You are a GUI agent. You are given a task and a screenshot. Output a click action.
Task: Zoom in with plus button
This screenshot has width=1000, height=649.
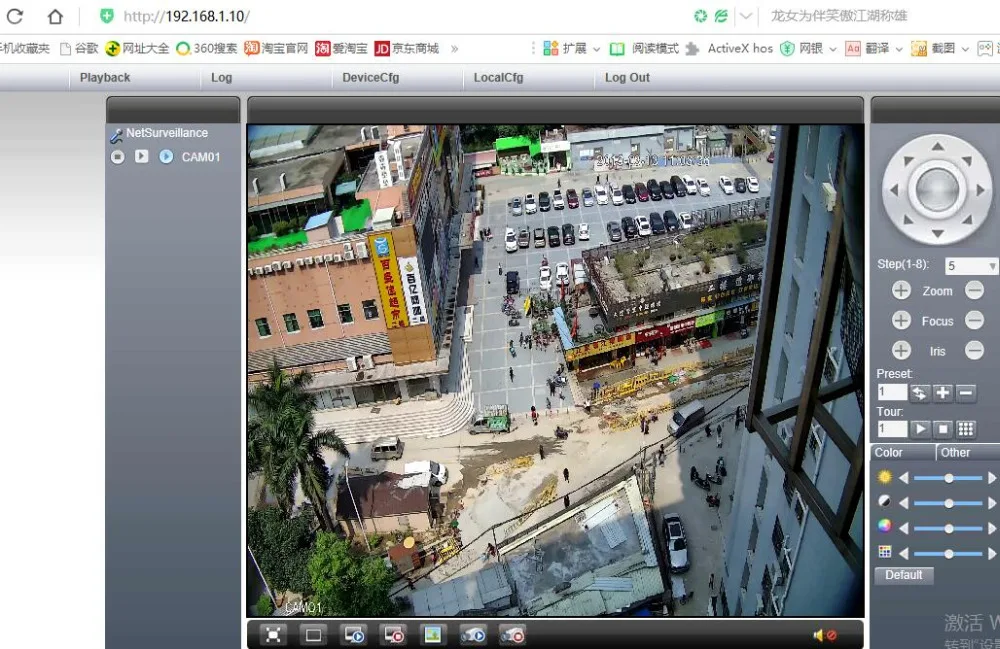(x=901, y=291)
